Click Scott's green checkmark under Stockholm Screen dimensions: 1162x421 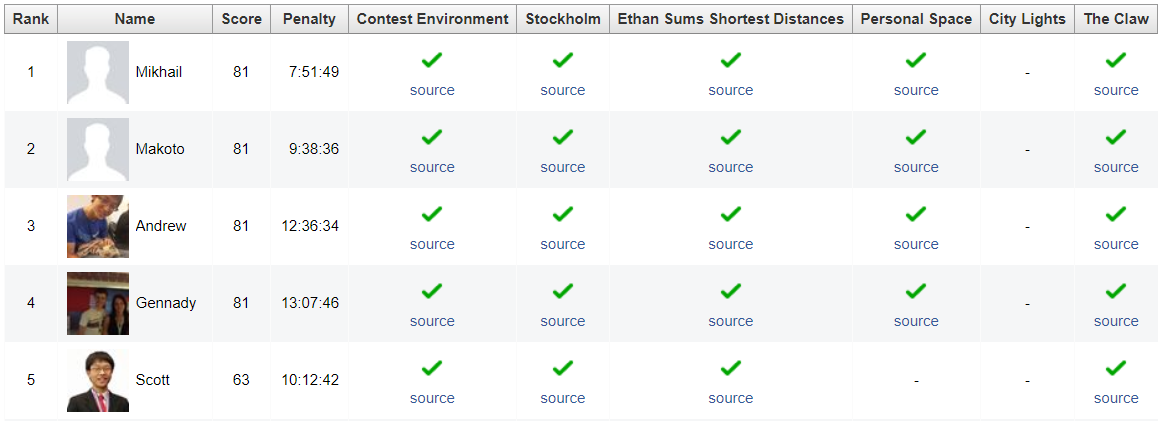(563, 368)
